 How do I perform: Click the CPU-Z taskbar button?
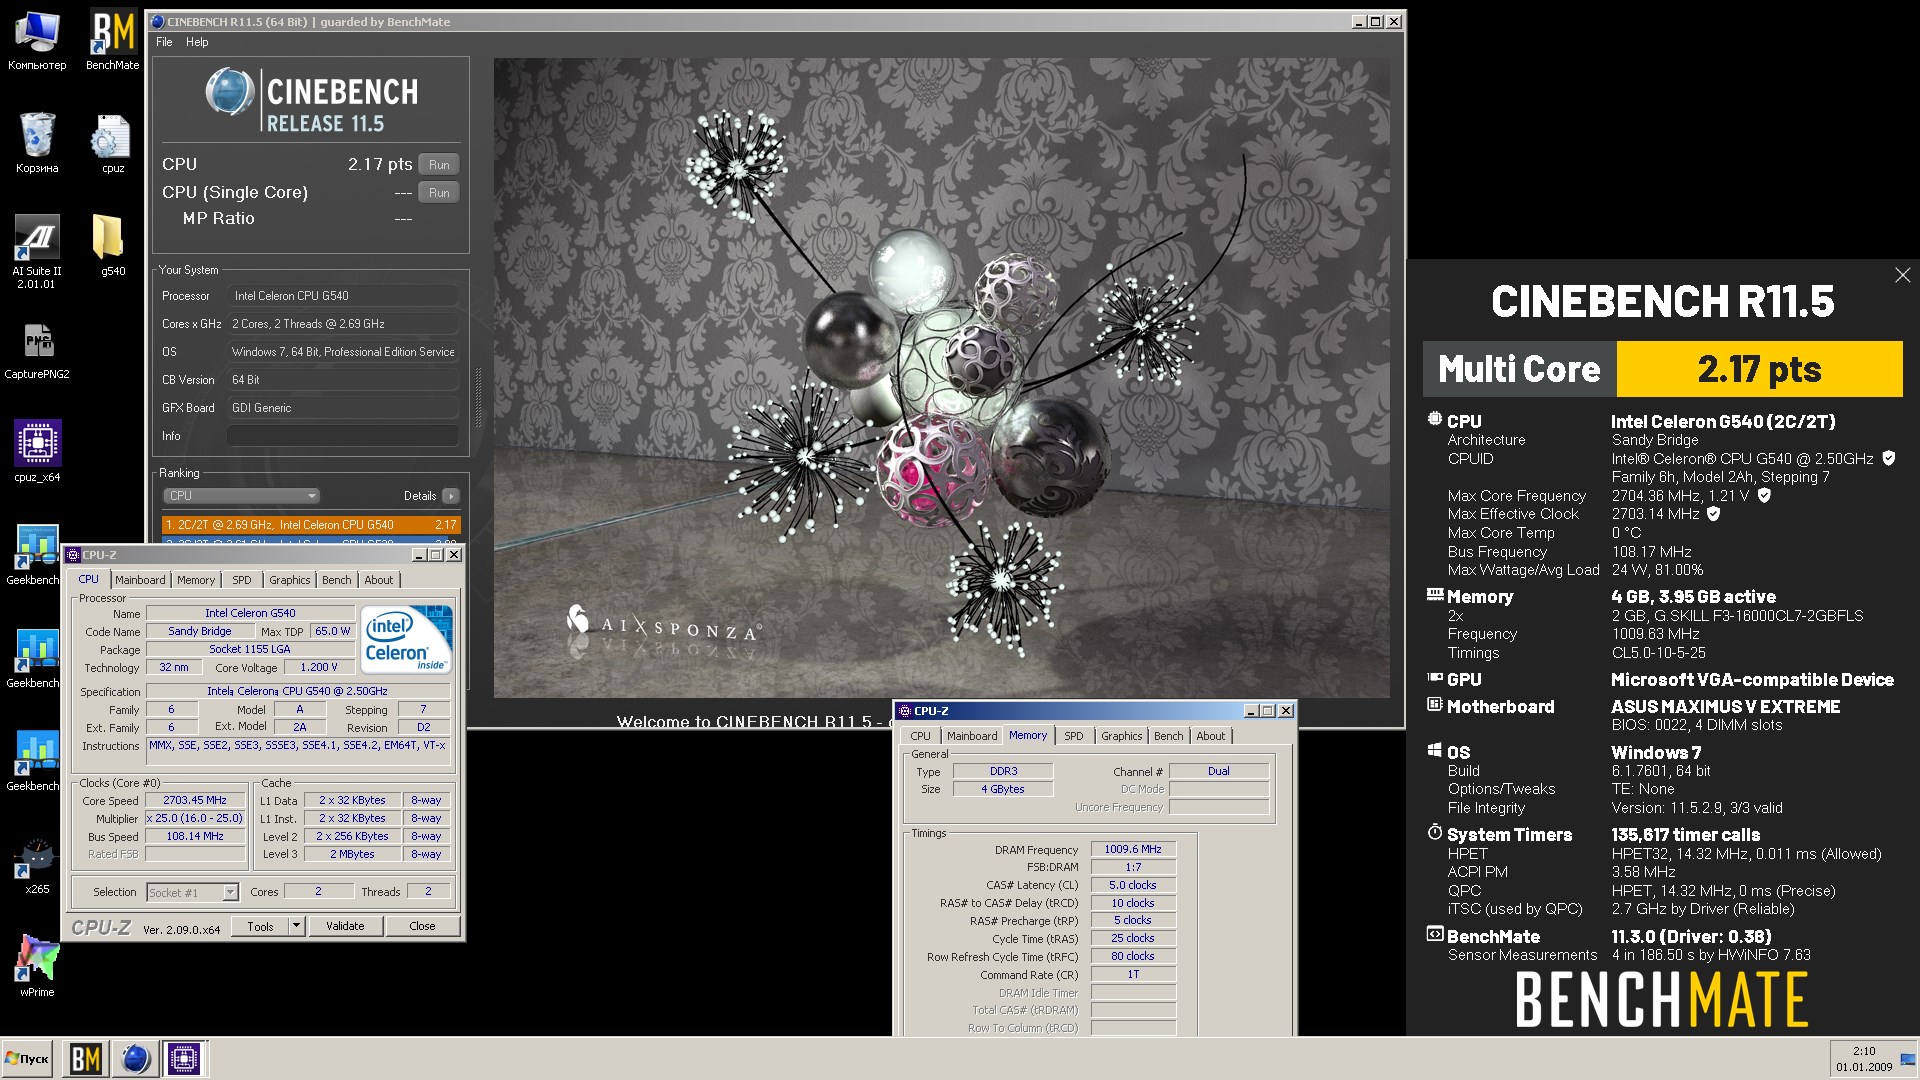[x=184, y=1059]
